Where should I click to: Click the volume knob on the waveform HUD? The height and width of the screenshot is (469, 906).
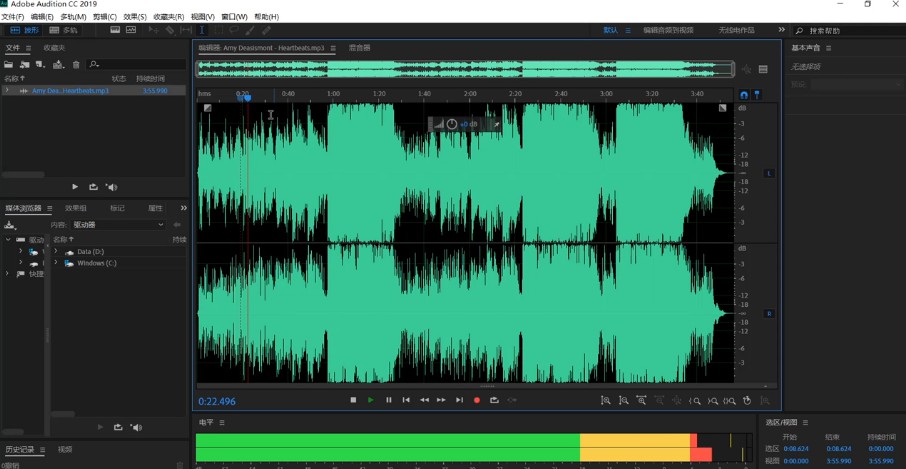(452, 124)
